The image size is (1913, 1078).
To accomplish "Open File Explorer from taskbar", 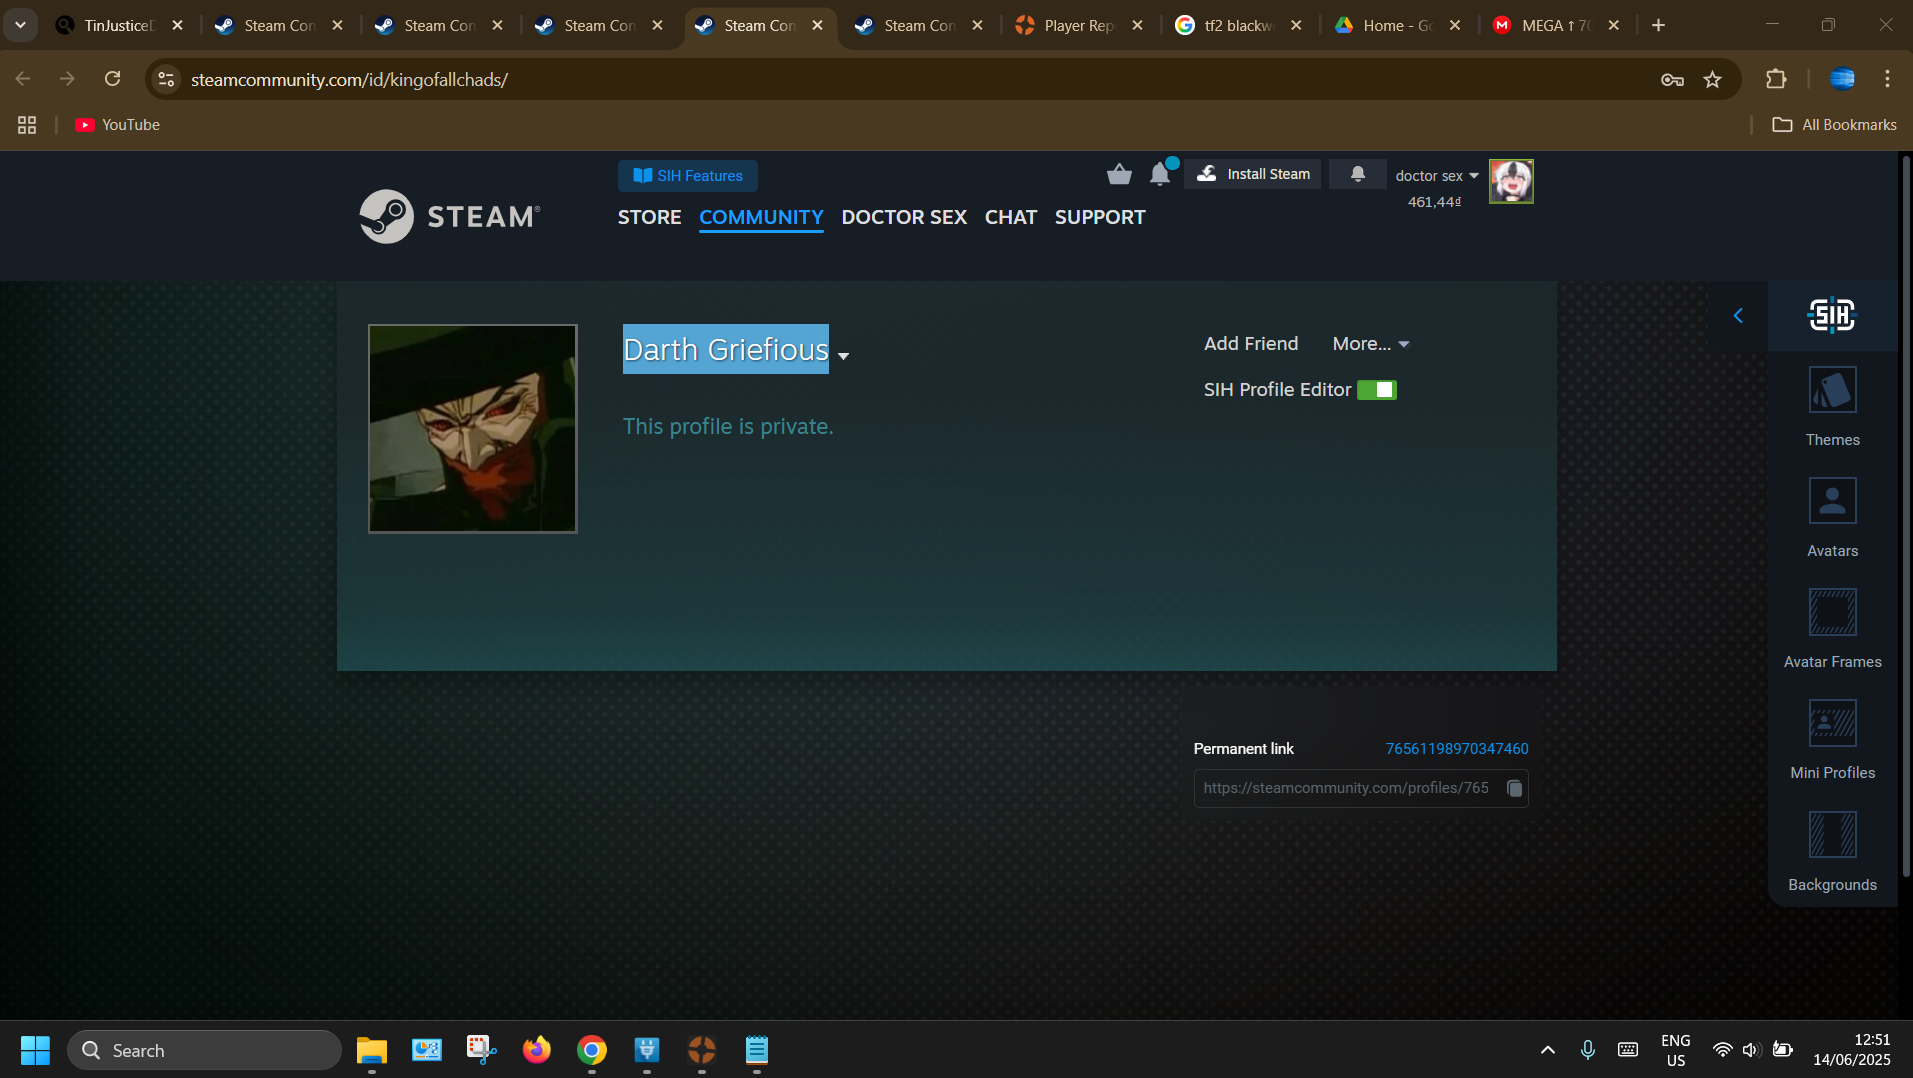I will click(372, 1050).
